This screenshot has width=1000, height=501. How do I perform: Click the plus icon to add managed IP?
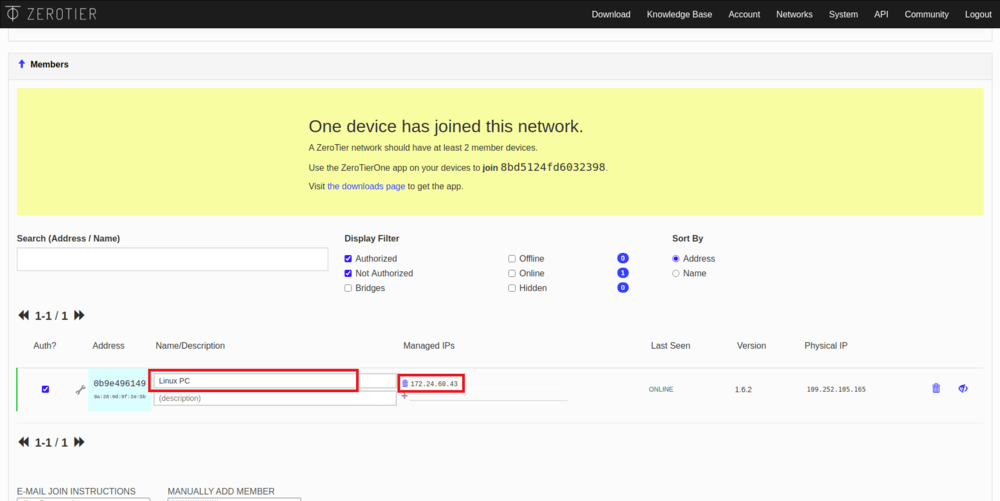coord(405,397)
